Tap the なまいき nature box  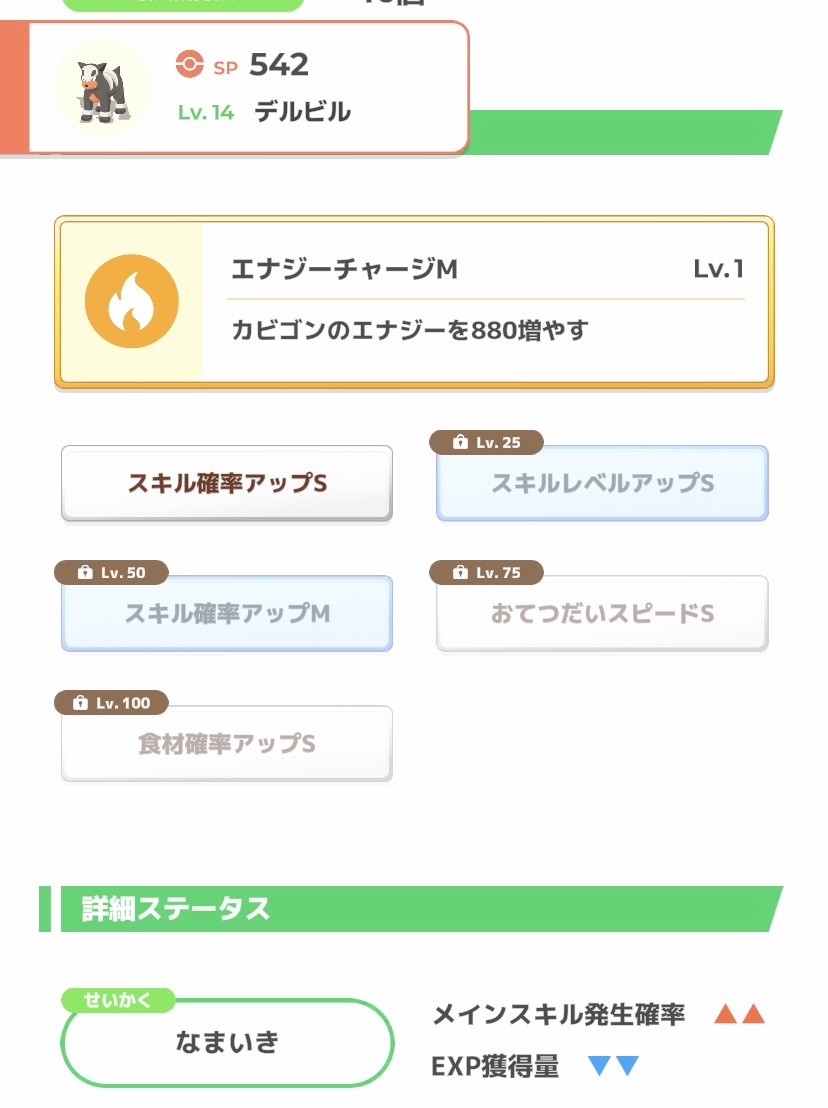(x=227, y=1043)
